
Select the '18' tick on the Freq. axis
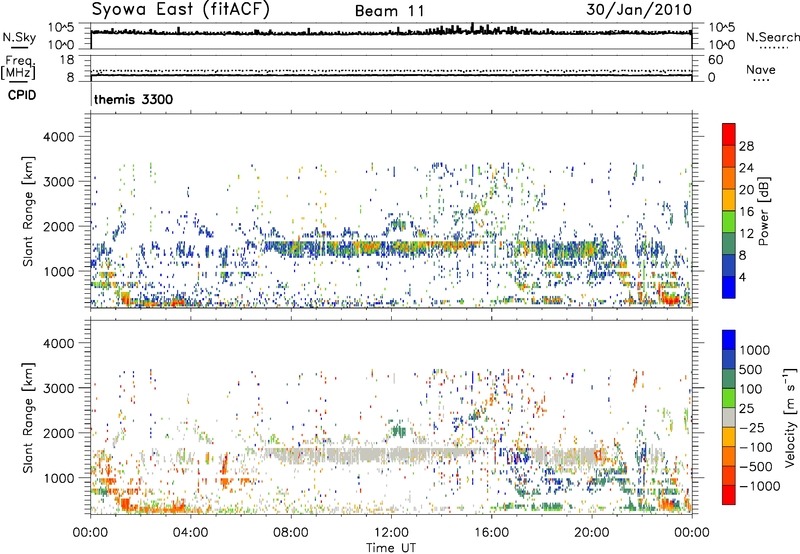click(66, 60)
